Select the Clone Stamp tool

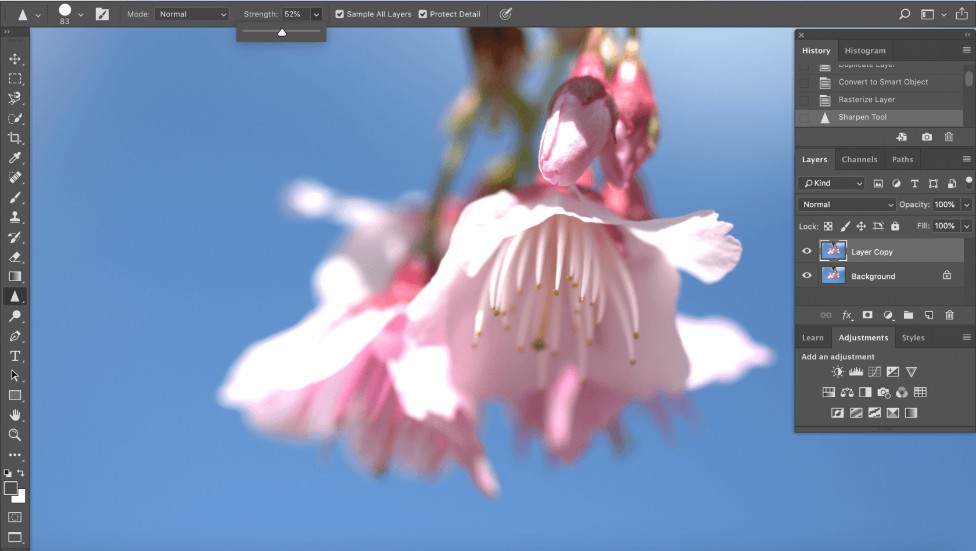click(x=15, y=217)
